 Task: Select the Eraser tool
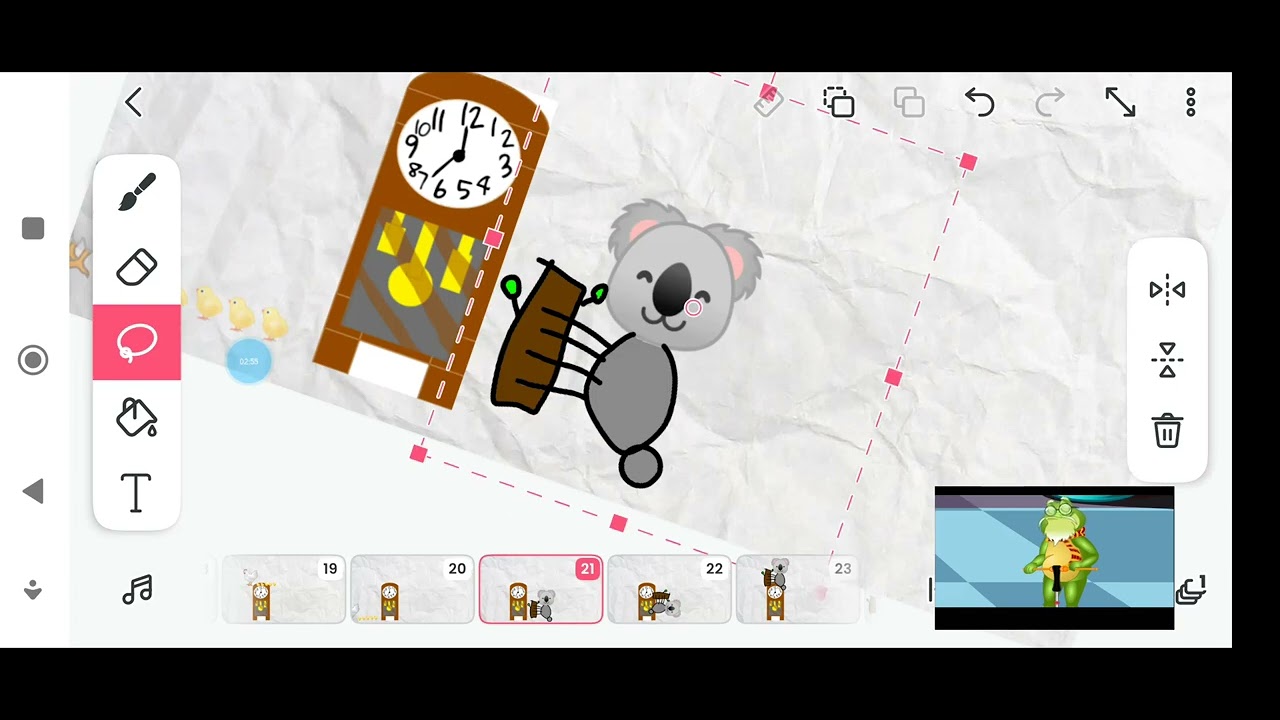[137, 267]
